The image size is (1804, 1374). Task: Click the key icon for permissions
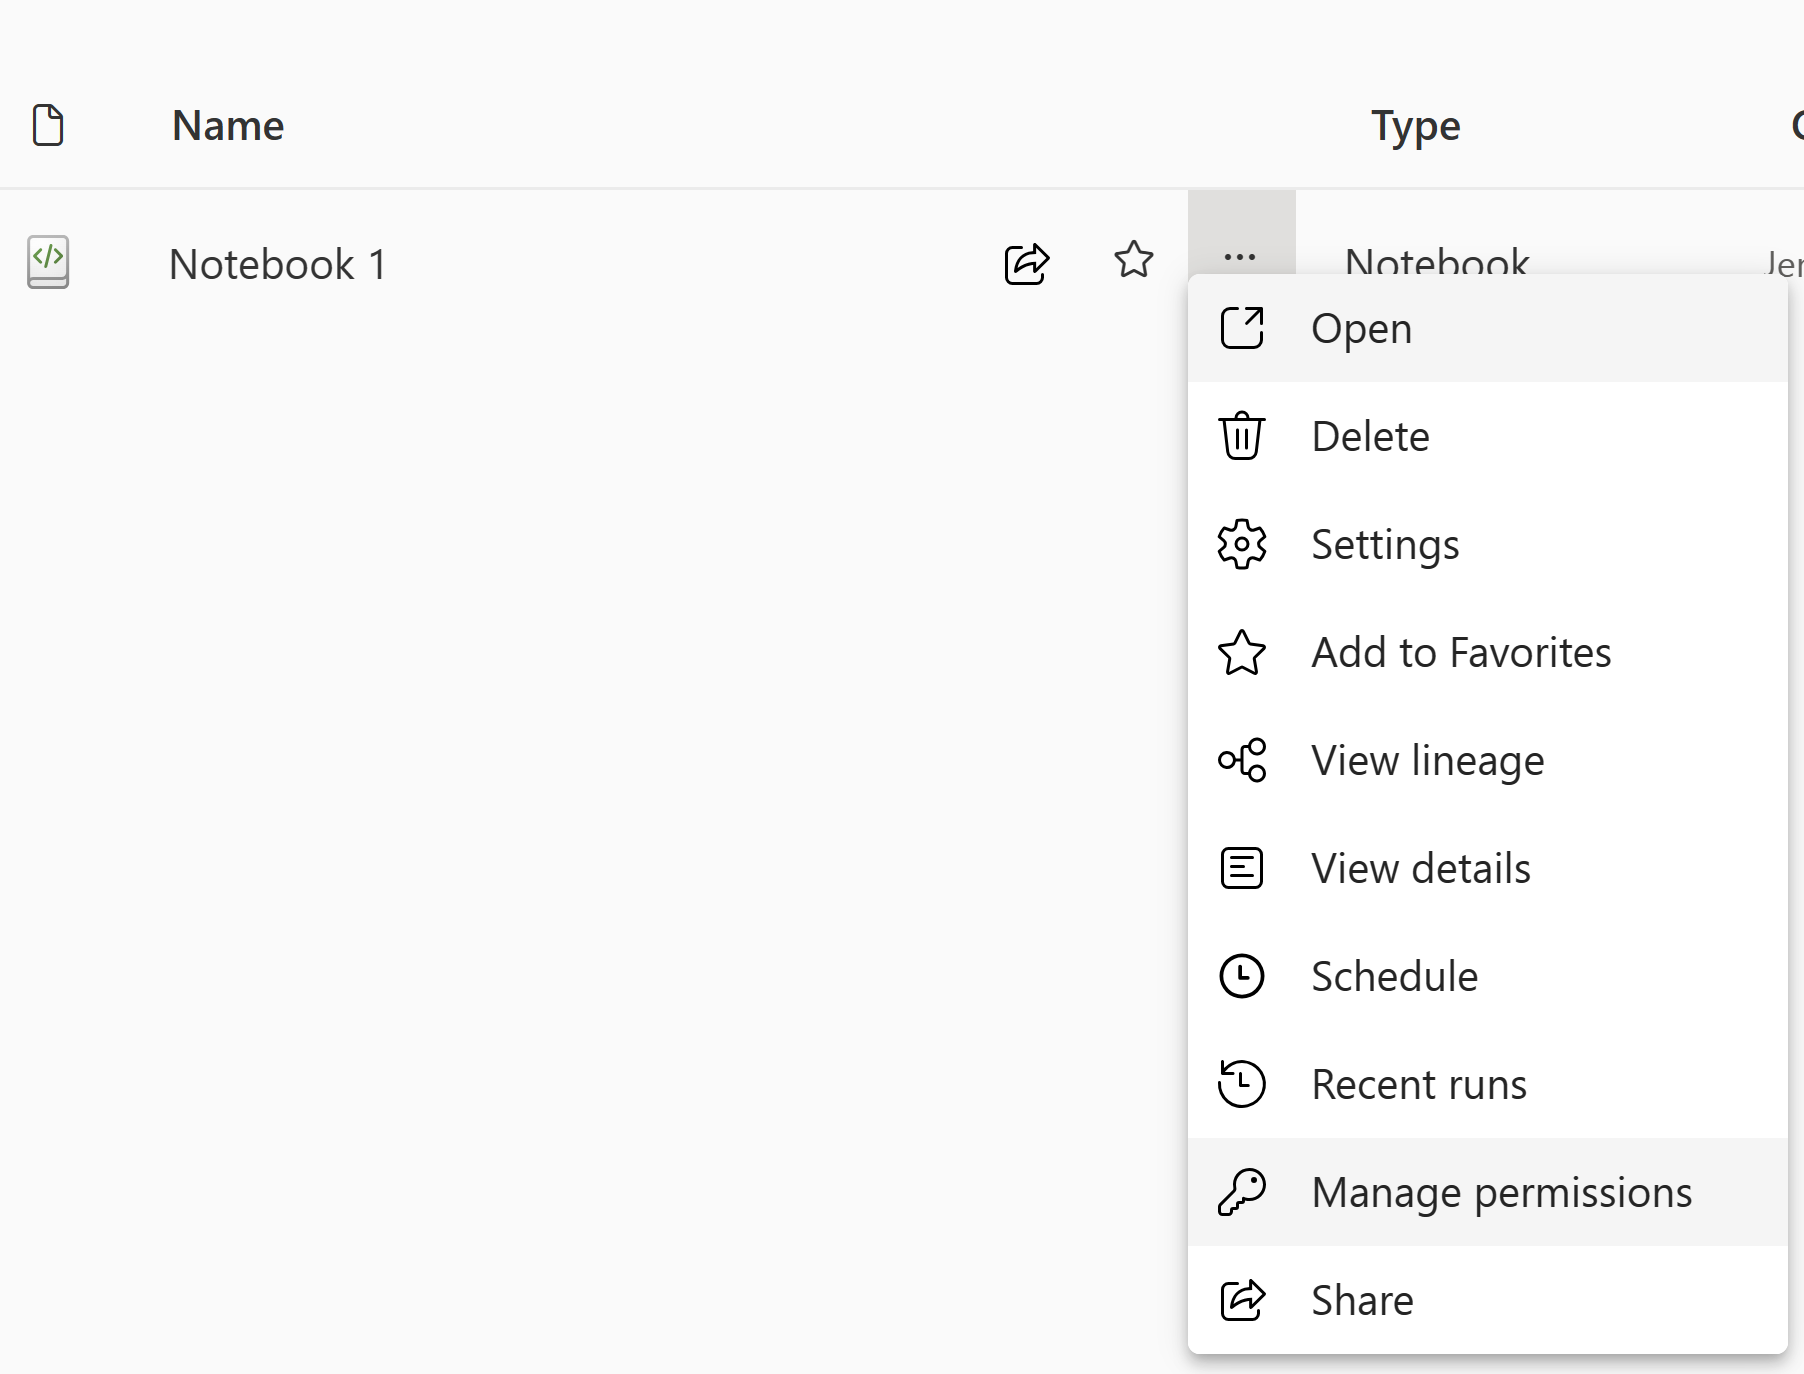click(x=1242, y=1193)
